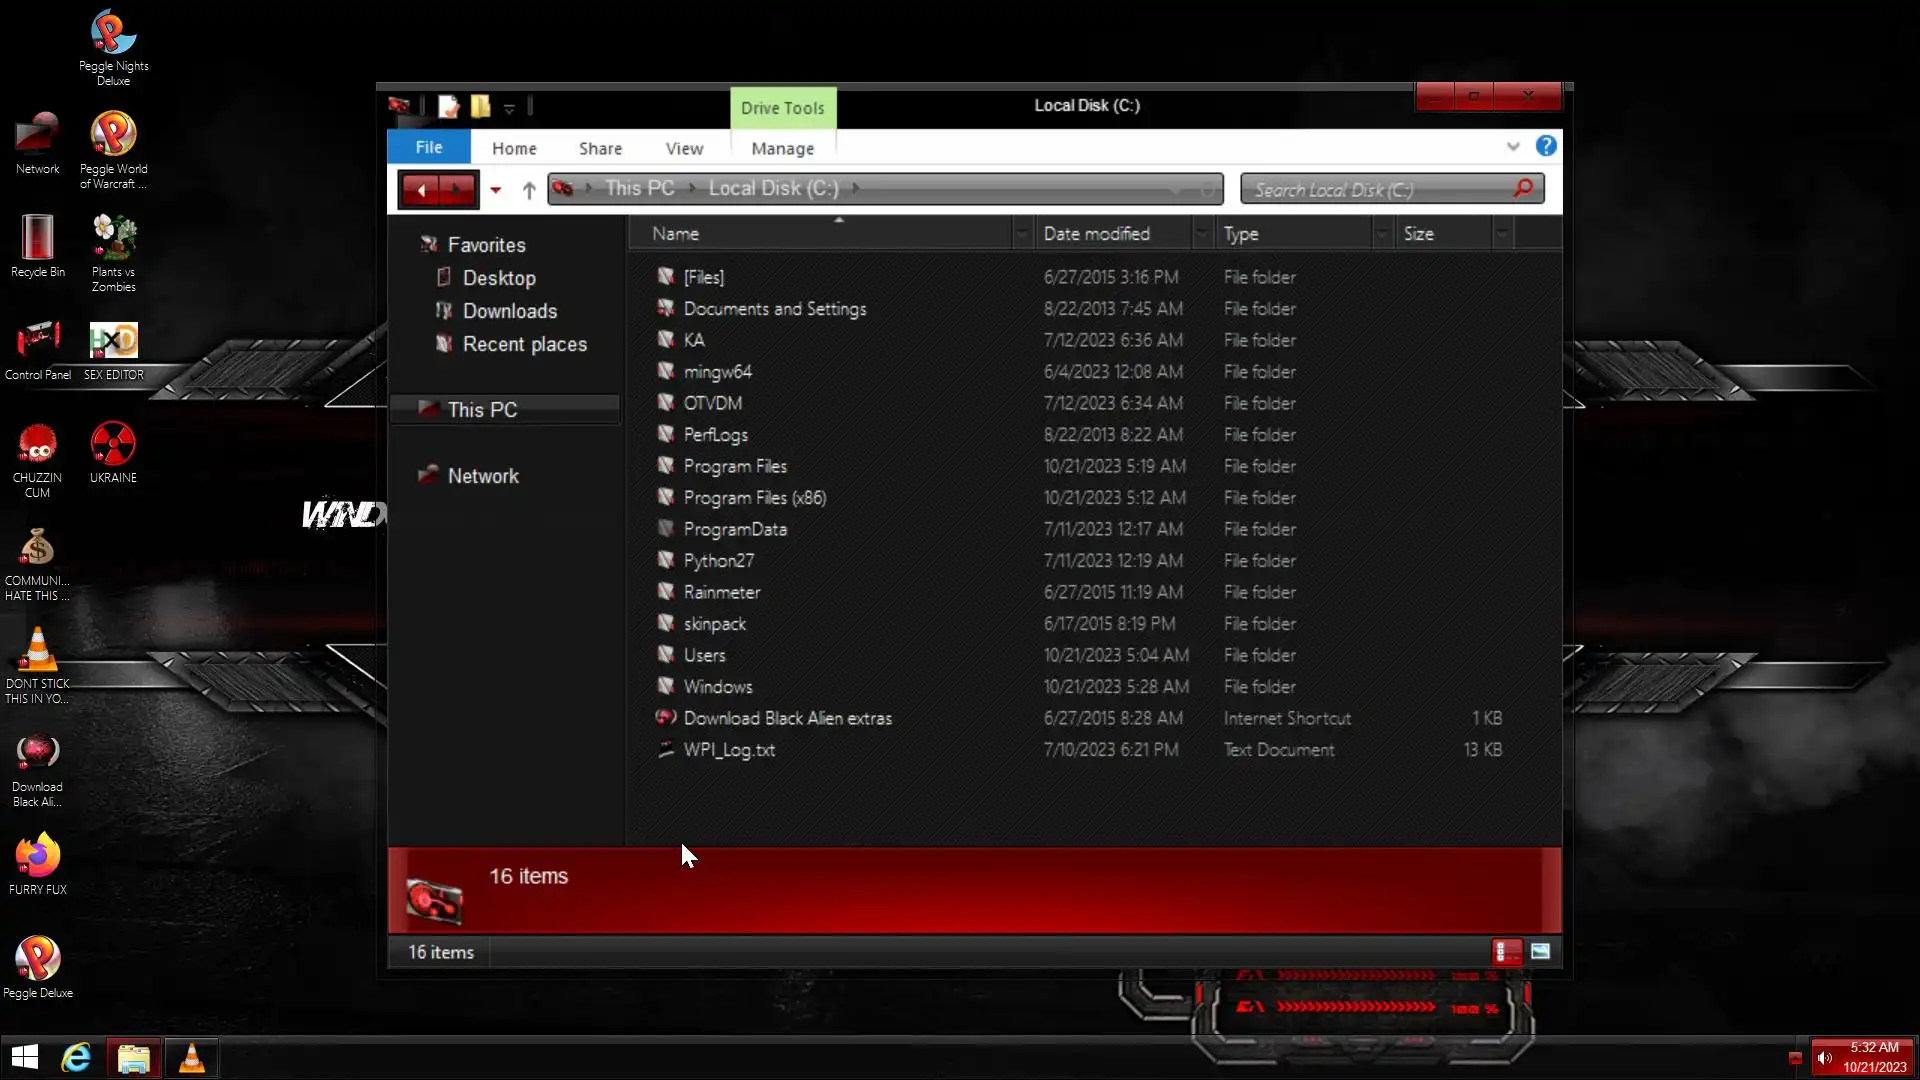Click the Properties quick access icon
The width and height of the screenshot is (1920, 1080).
tap(449, 106)
